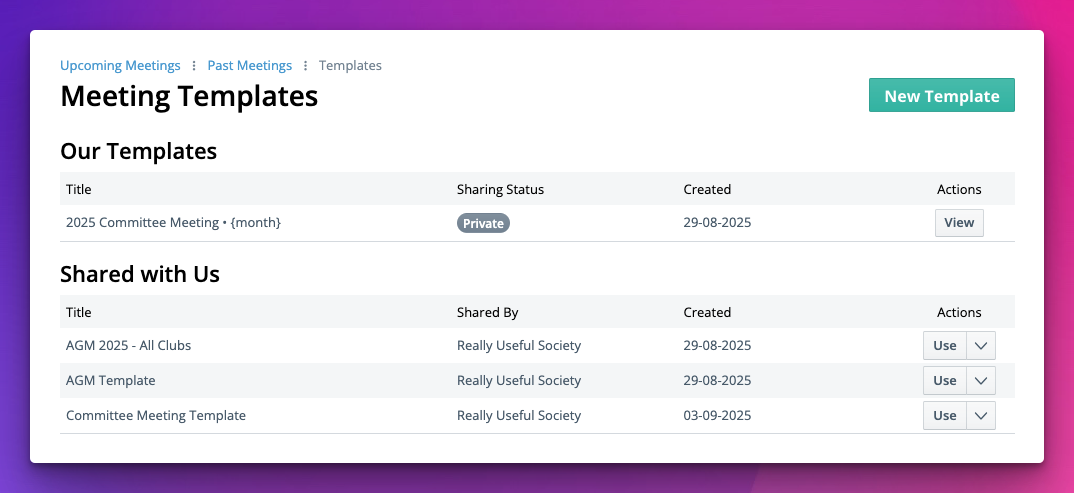Expand dropdown arrow for AGM 2025 - All Clubs
This screenshot has width=1074, height=493.
[x=980, y=346]
